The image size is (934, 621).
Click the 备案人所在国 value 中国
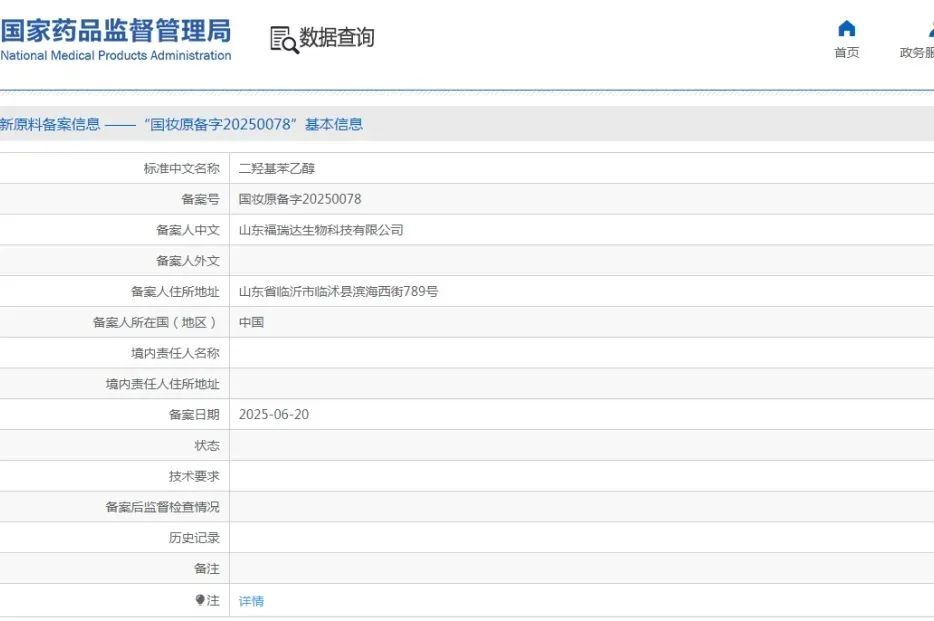point(251,323)
